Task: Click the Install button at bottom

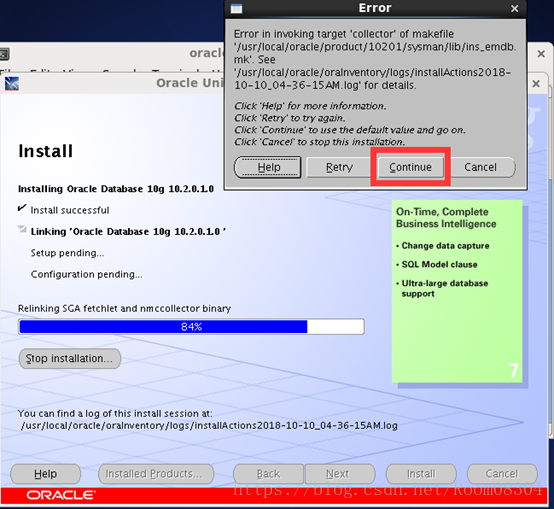Action: tap(421, 474)
